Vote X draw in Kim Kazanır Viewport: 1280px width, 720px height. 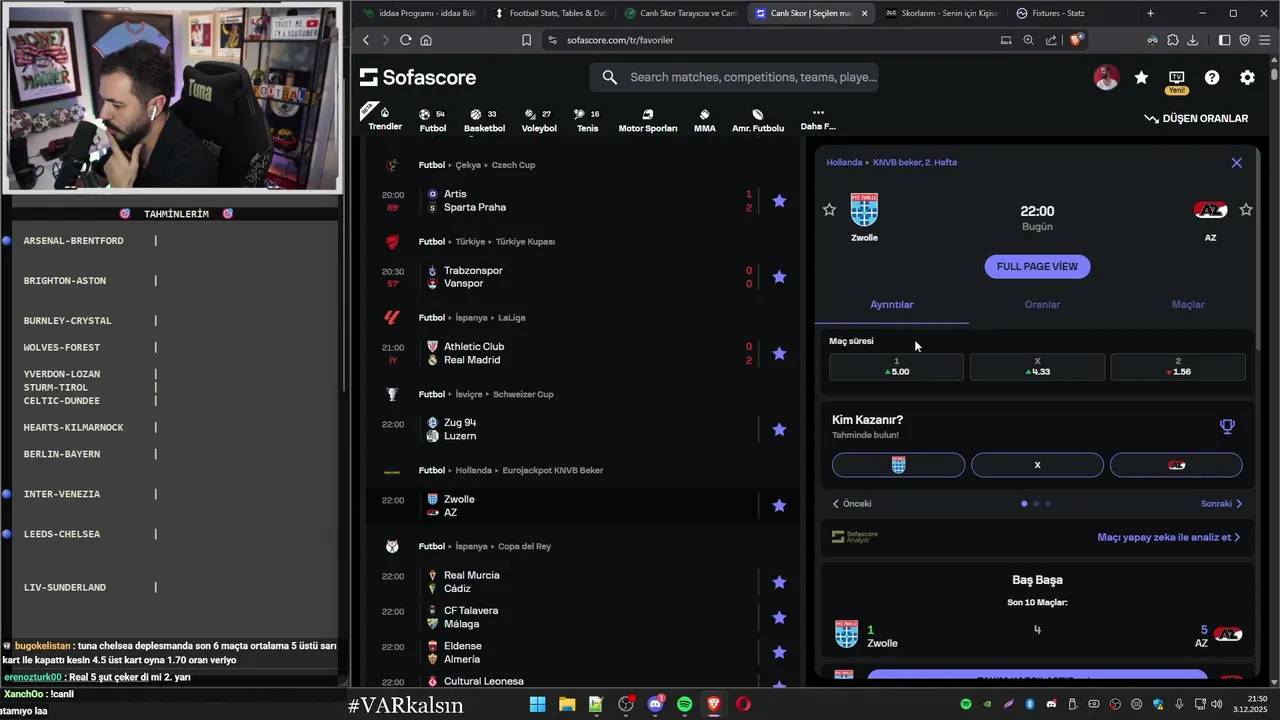tap(1037, 465)
